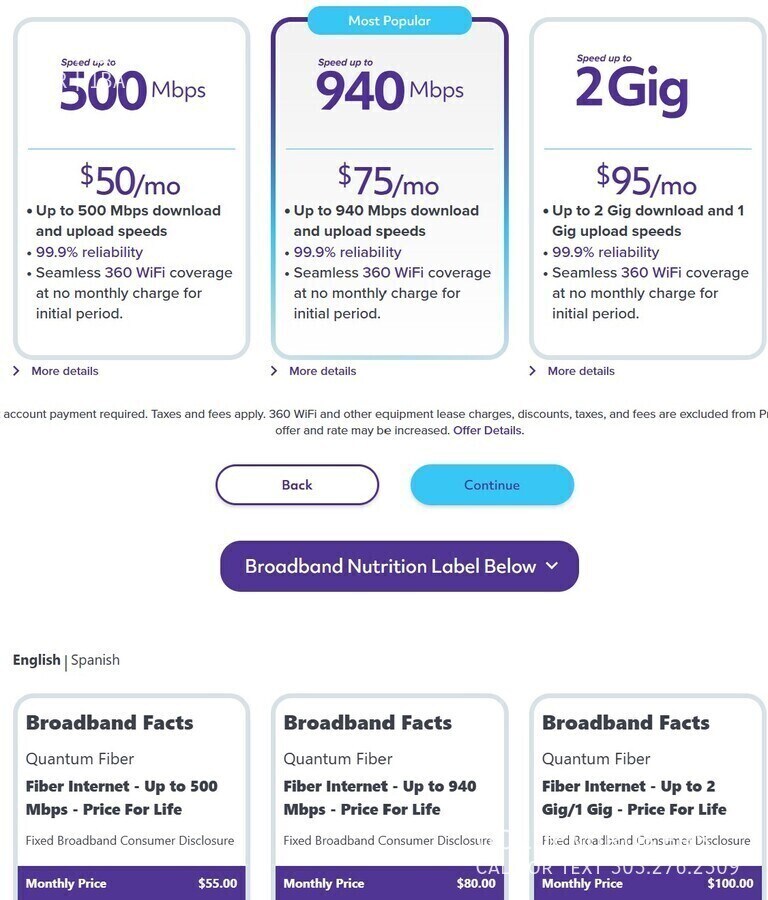768x900 pixels.
Task: Open the Offer Details link
Action: [x=488, y=431]
